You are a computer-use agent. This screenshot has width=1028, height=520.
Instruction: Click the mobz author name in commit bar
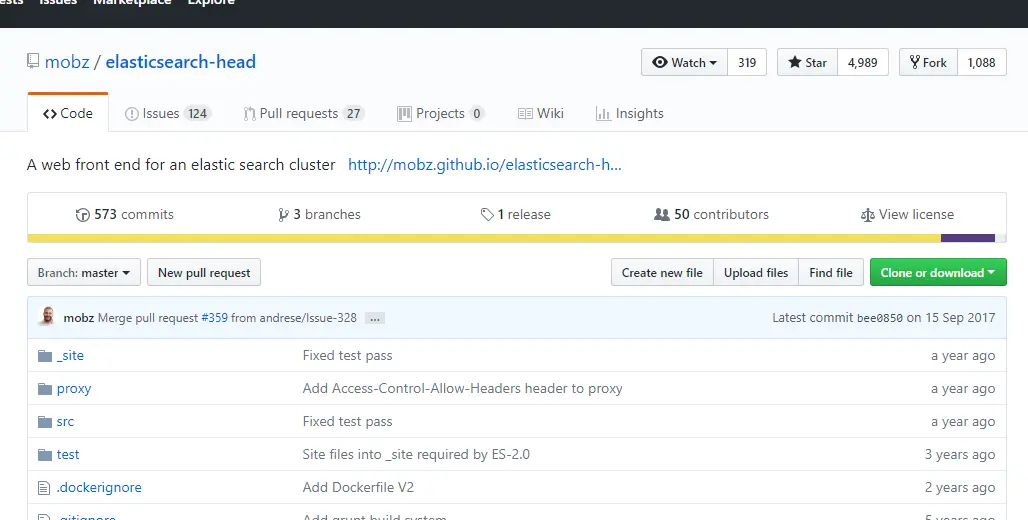pos(79,318)
